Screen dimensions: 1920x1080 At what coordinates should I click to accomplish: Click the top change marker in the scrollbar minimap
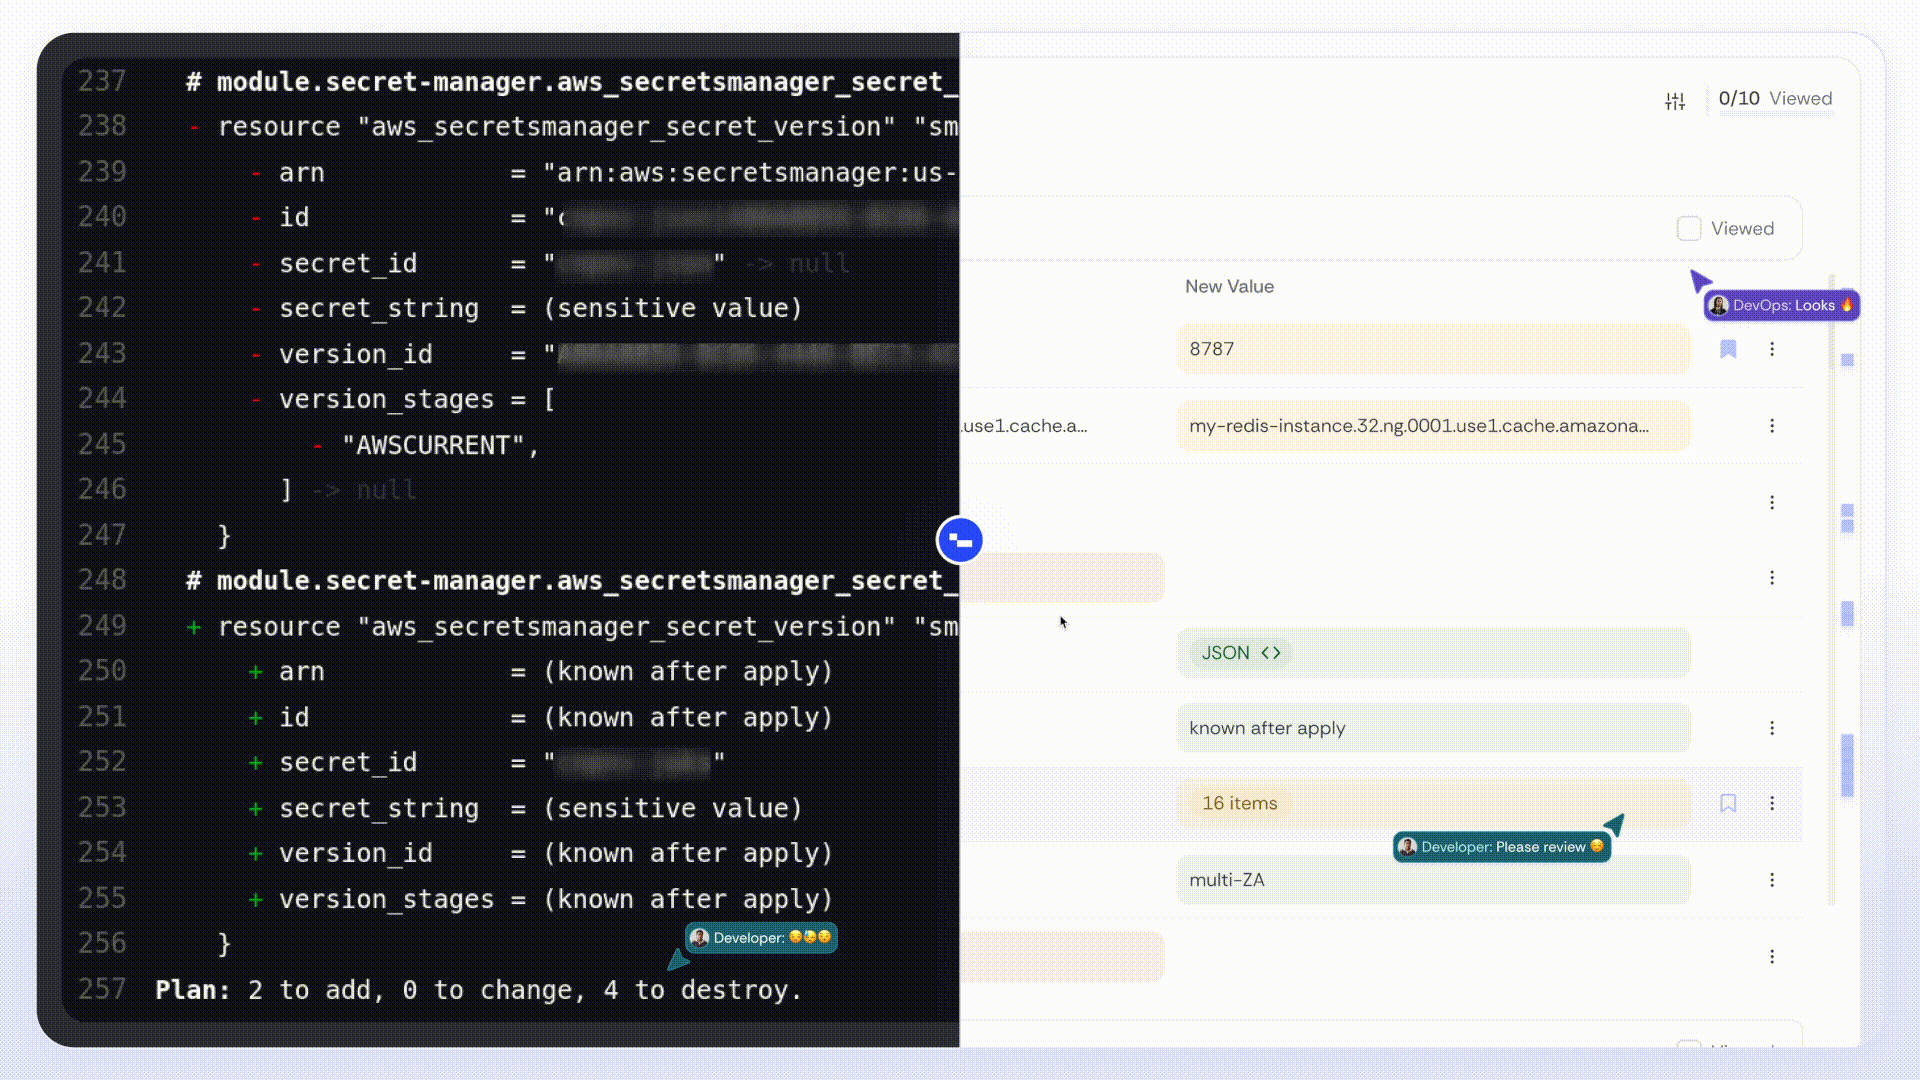click(x=1847, y=360)
